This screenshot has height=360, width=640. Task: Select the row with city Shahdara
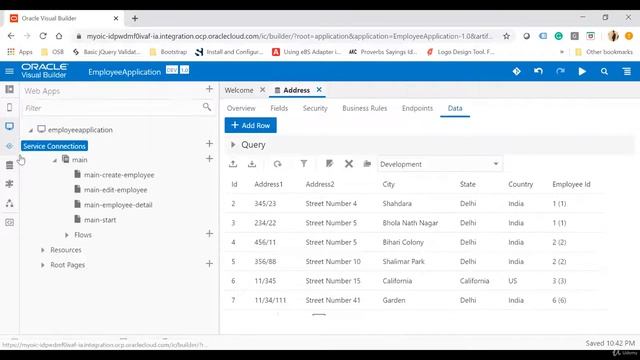click(x=414, y=203)
